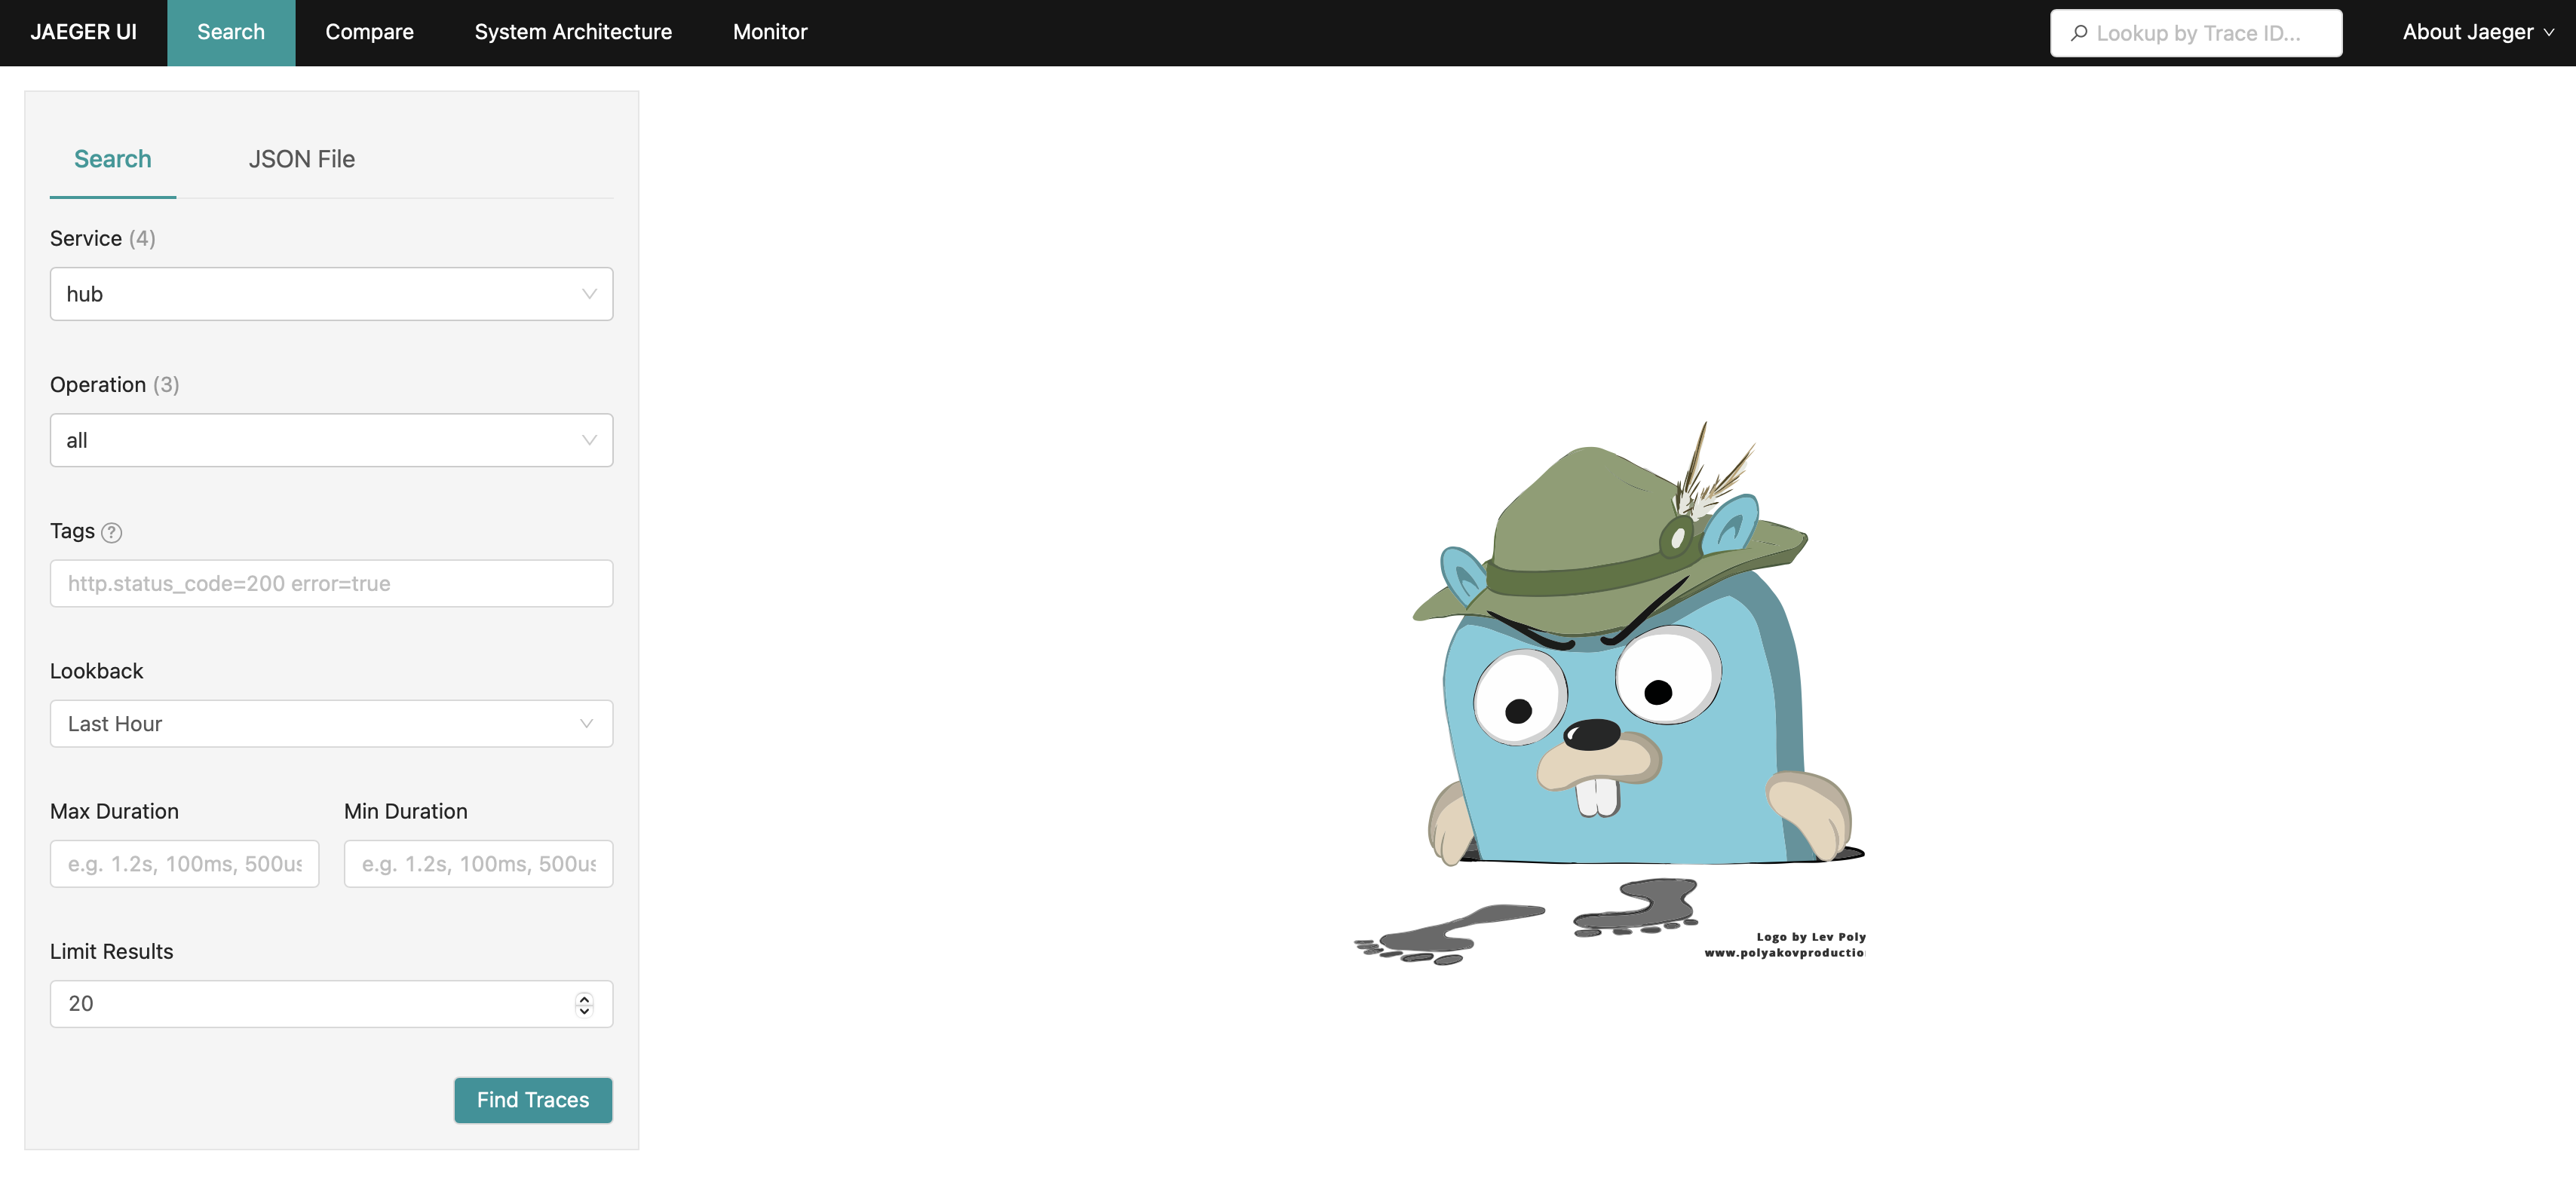This screenshot has width=2576, height=1191.
Task: Click the magnifier icon in Trace ID lookup
Action: [x=2078, y=33]
